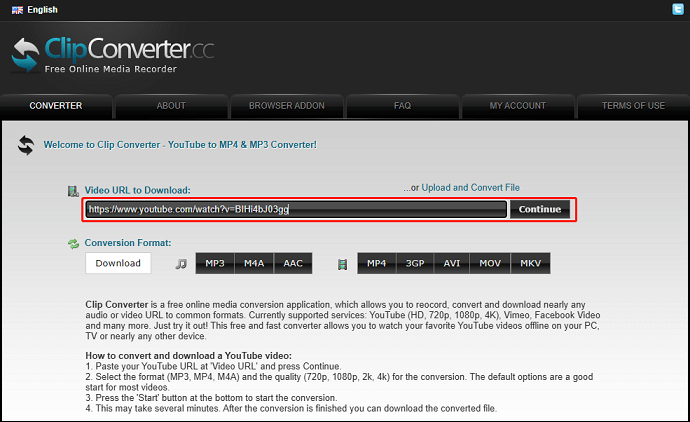
Task: Click the step '4. This may take several minutes' line
Action: tap(291, 408)
